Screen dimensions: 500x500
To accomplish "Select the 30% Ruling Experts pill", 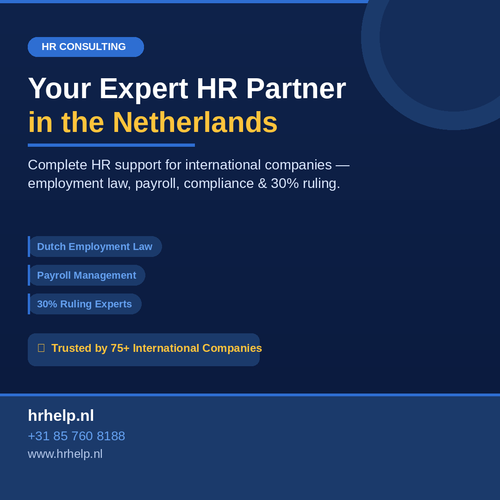I will pos(85,304).
